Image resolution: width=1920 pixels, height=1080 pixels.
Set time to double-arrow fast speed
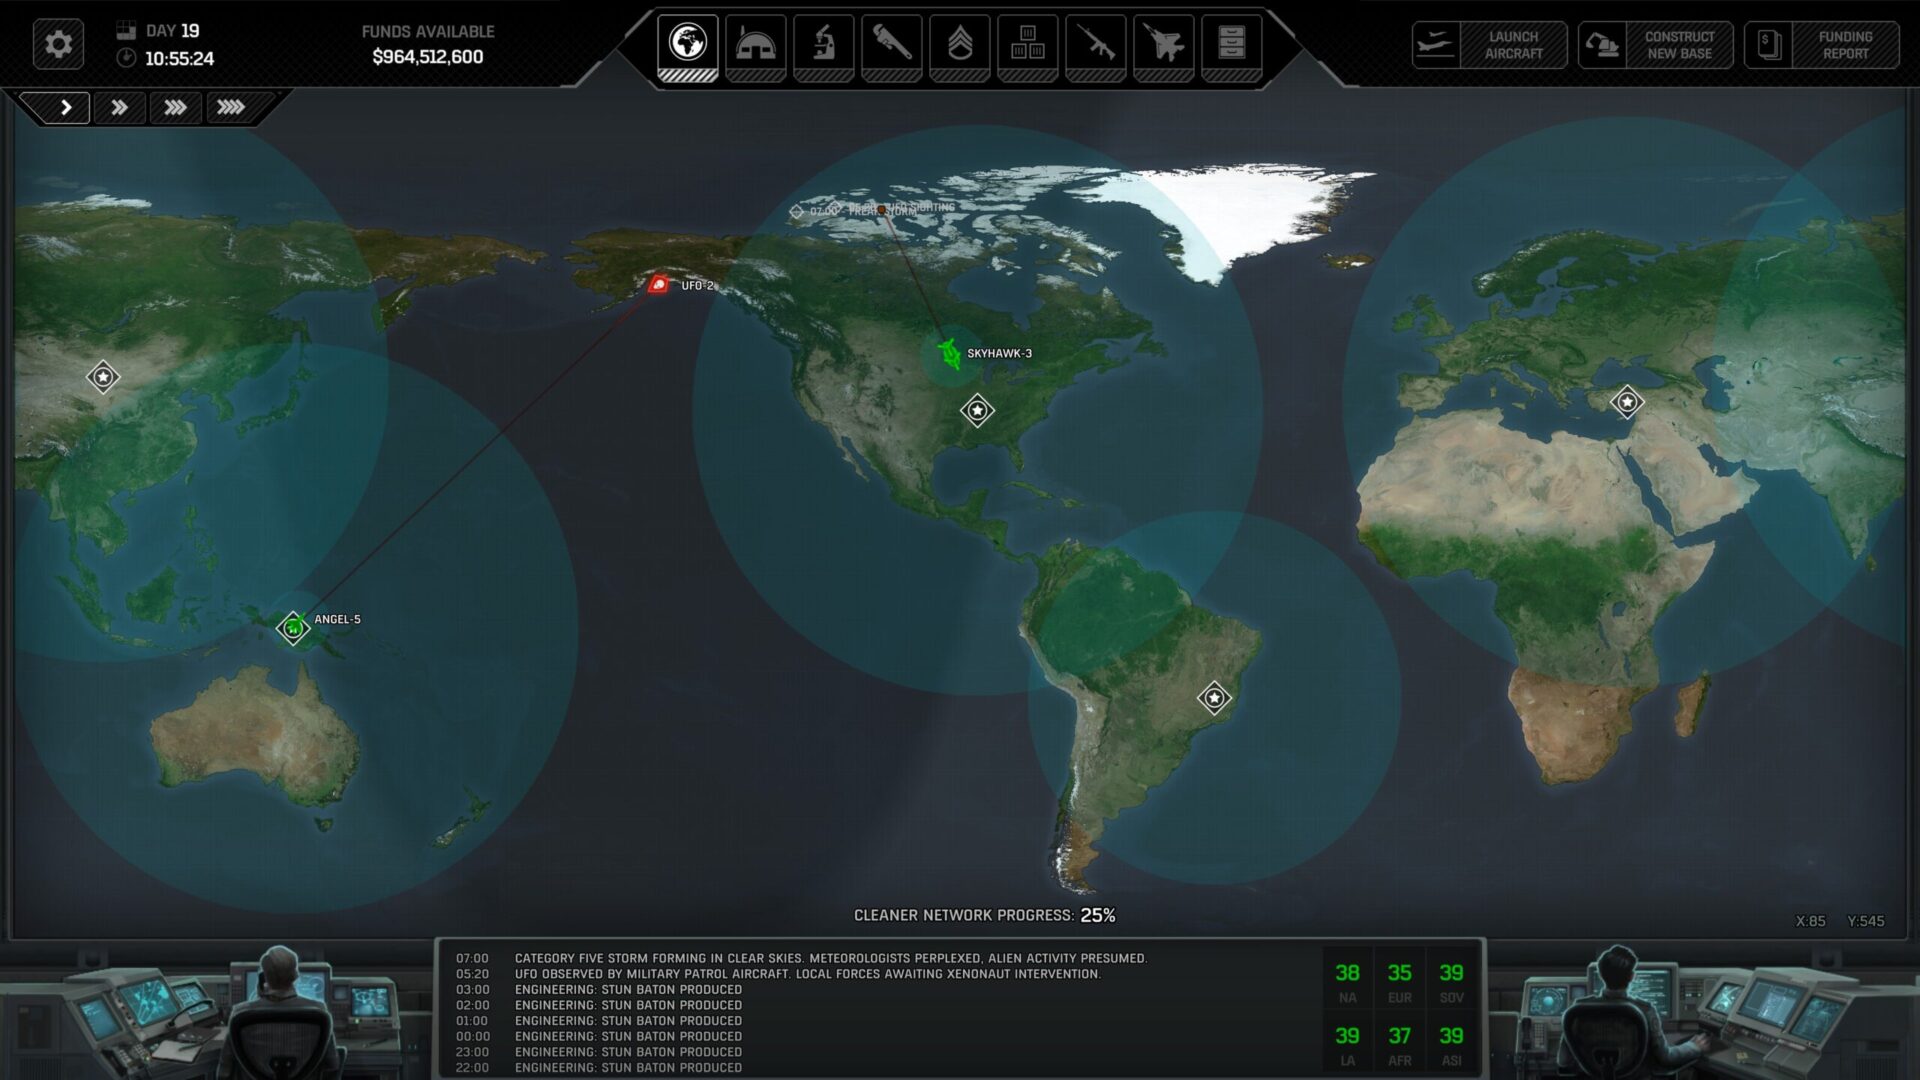click(120, 107)
